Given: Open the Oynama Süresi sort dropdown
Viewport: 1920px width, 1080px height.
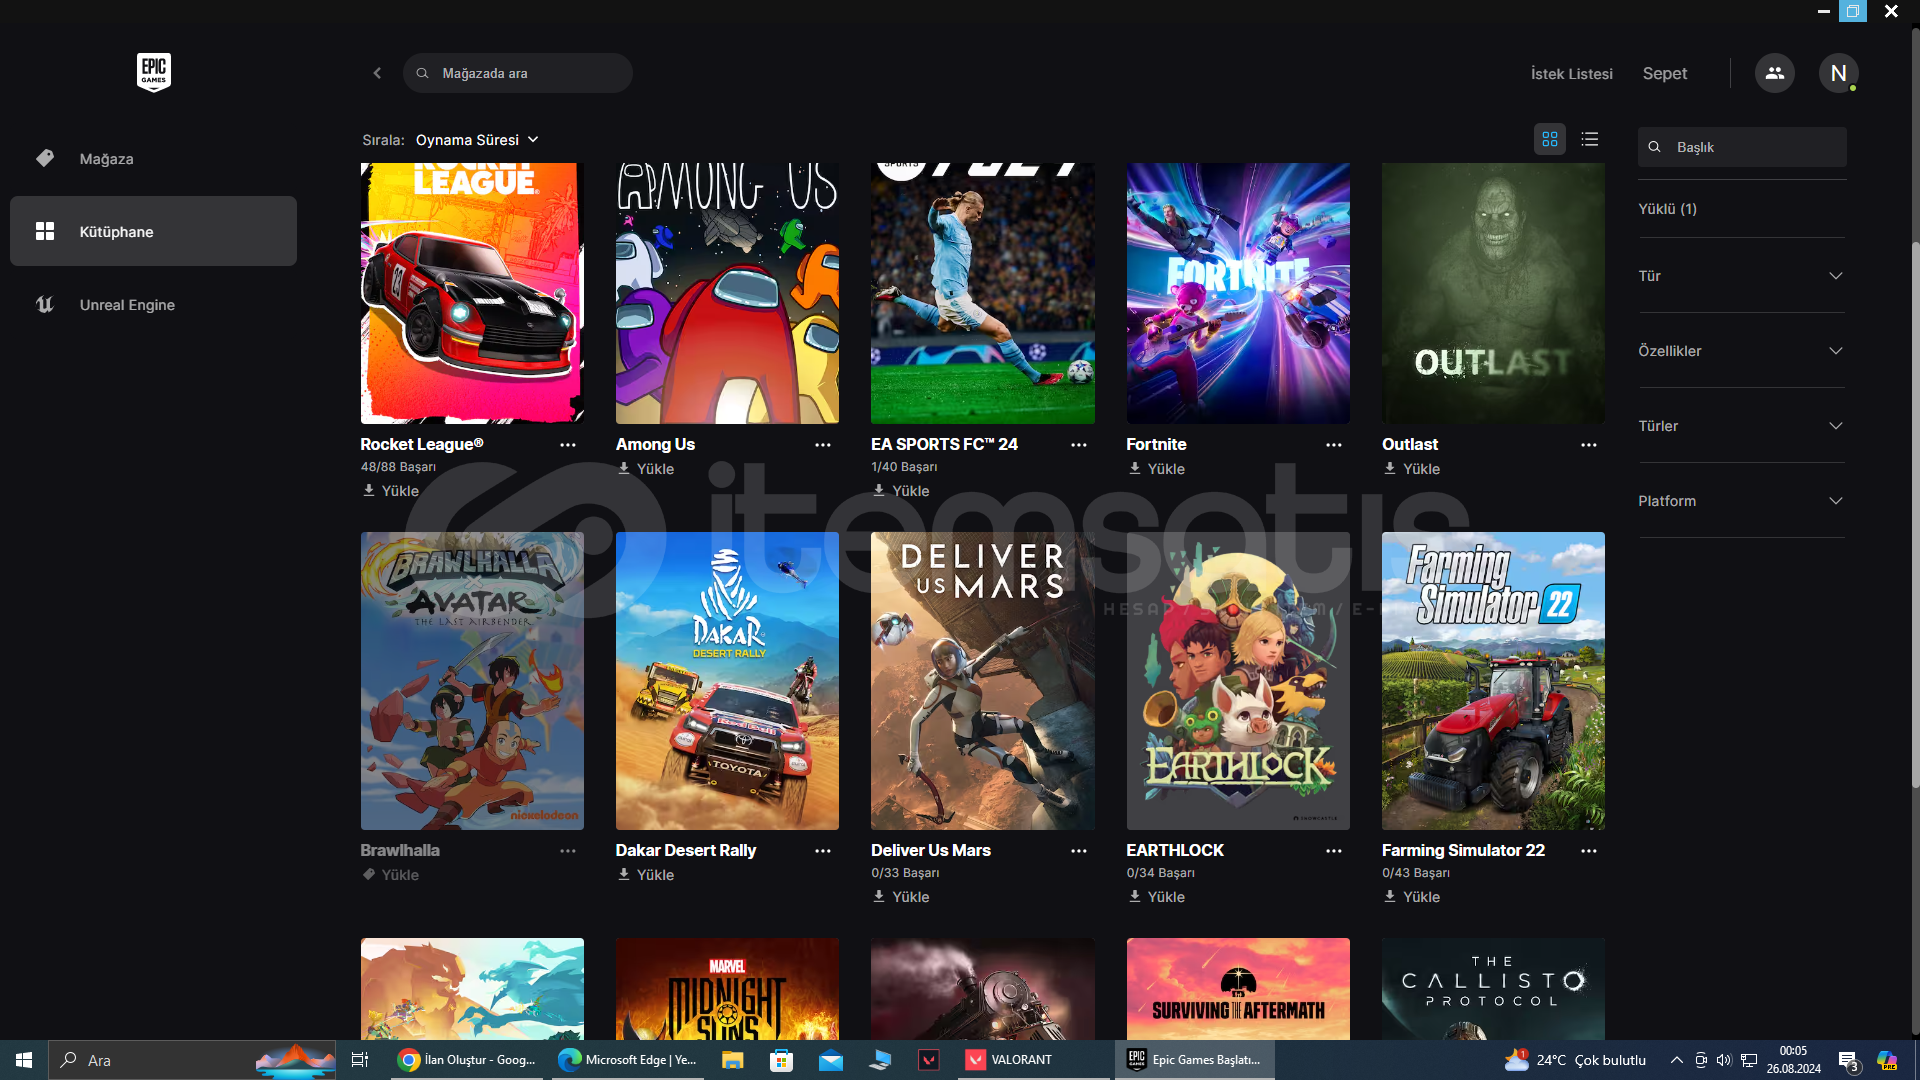Looking at the screenshot, I should click(x=477, y=140).
